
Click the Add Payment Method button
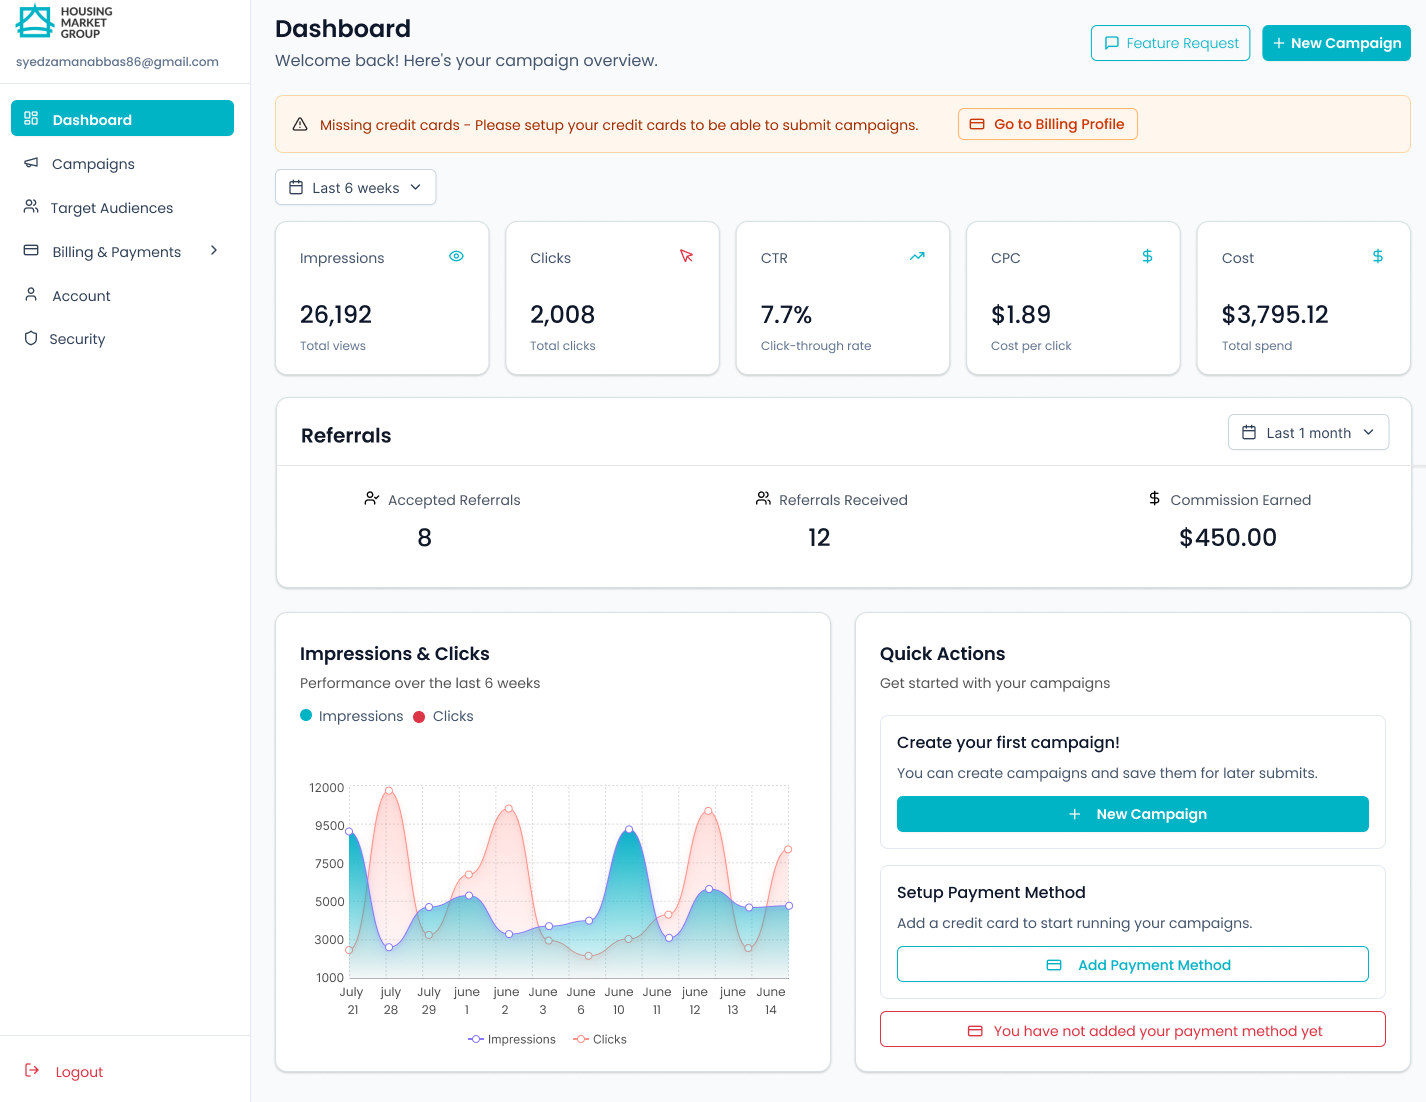pyautogui.click(x=1132, y=965)
